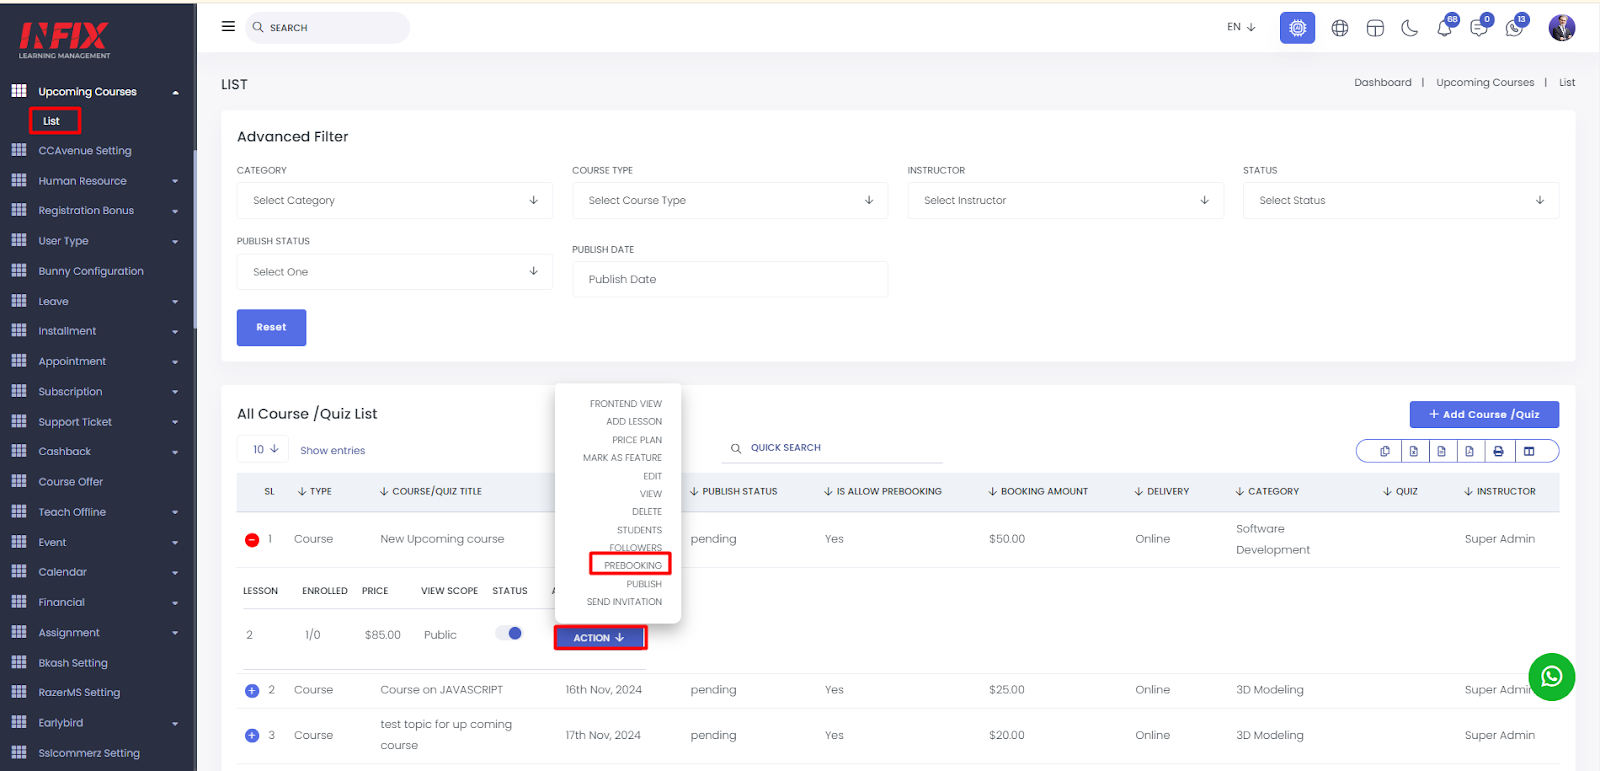Collapse row 1 with red minus icon
Image resolution: width=1600 pixels, height=771 pixels.
click(252, 540)
